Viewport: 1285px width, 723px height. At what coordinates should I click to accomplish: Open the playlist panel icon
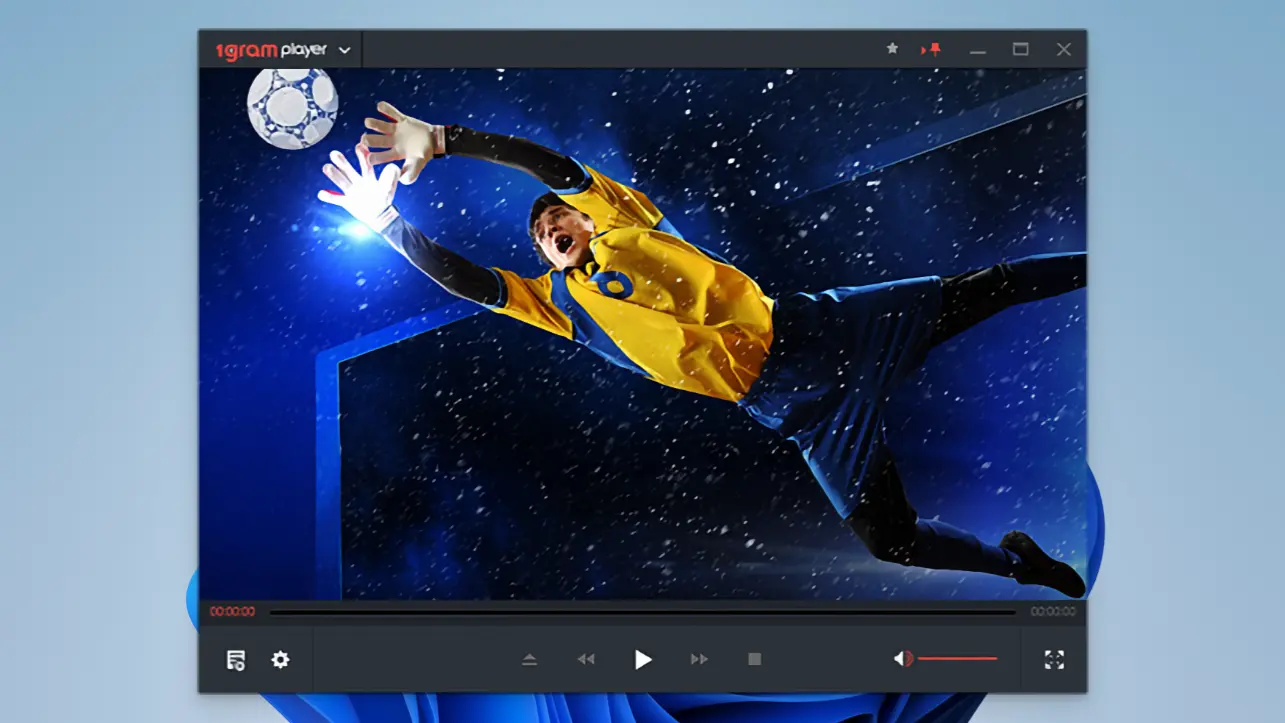pyautogui.click(x=236, y=660)
